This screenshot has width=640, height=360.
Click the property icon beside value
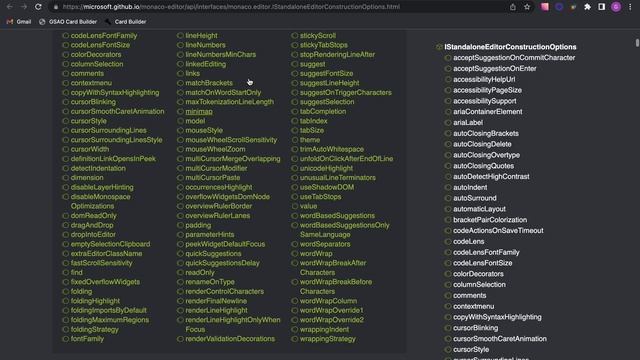(x=295, y=206)
